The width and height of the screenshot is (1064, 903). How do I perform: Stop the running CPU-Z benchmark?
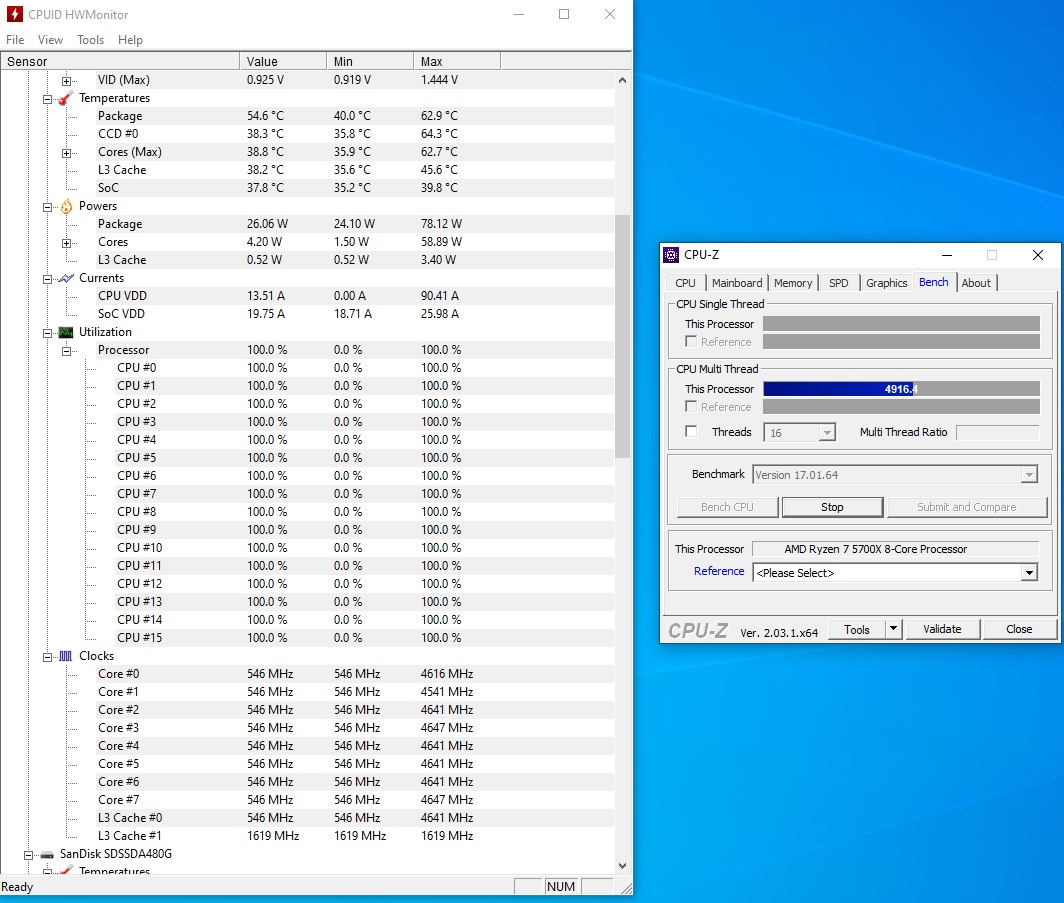tap(832, 507)
